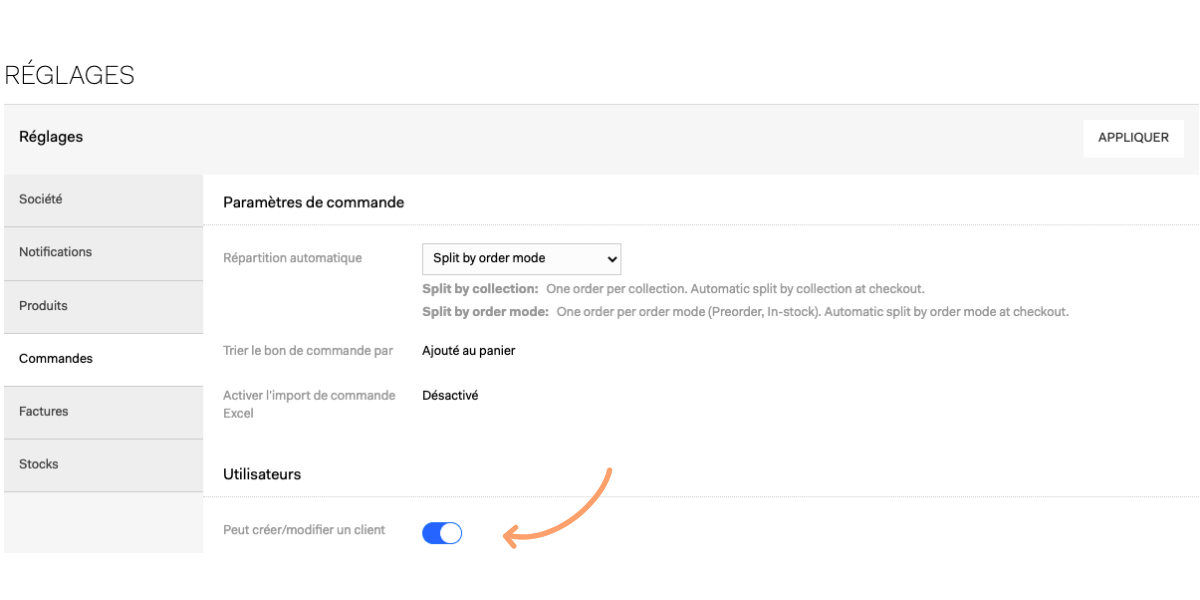1200x600 pixels.
Task: Open the Produits settings tab
Action: click(103, 306)
